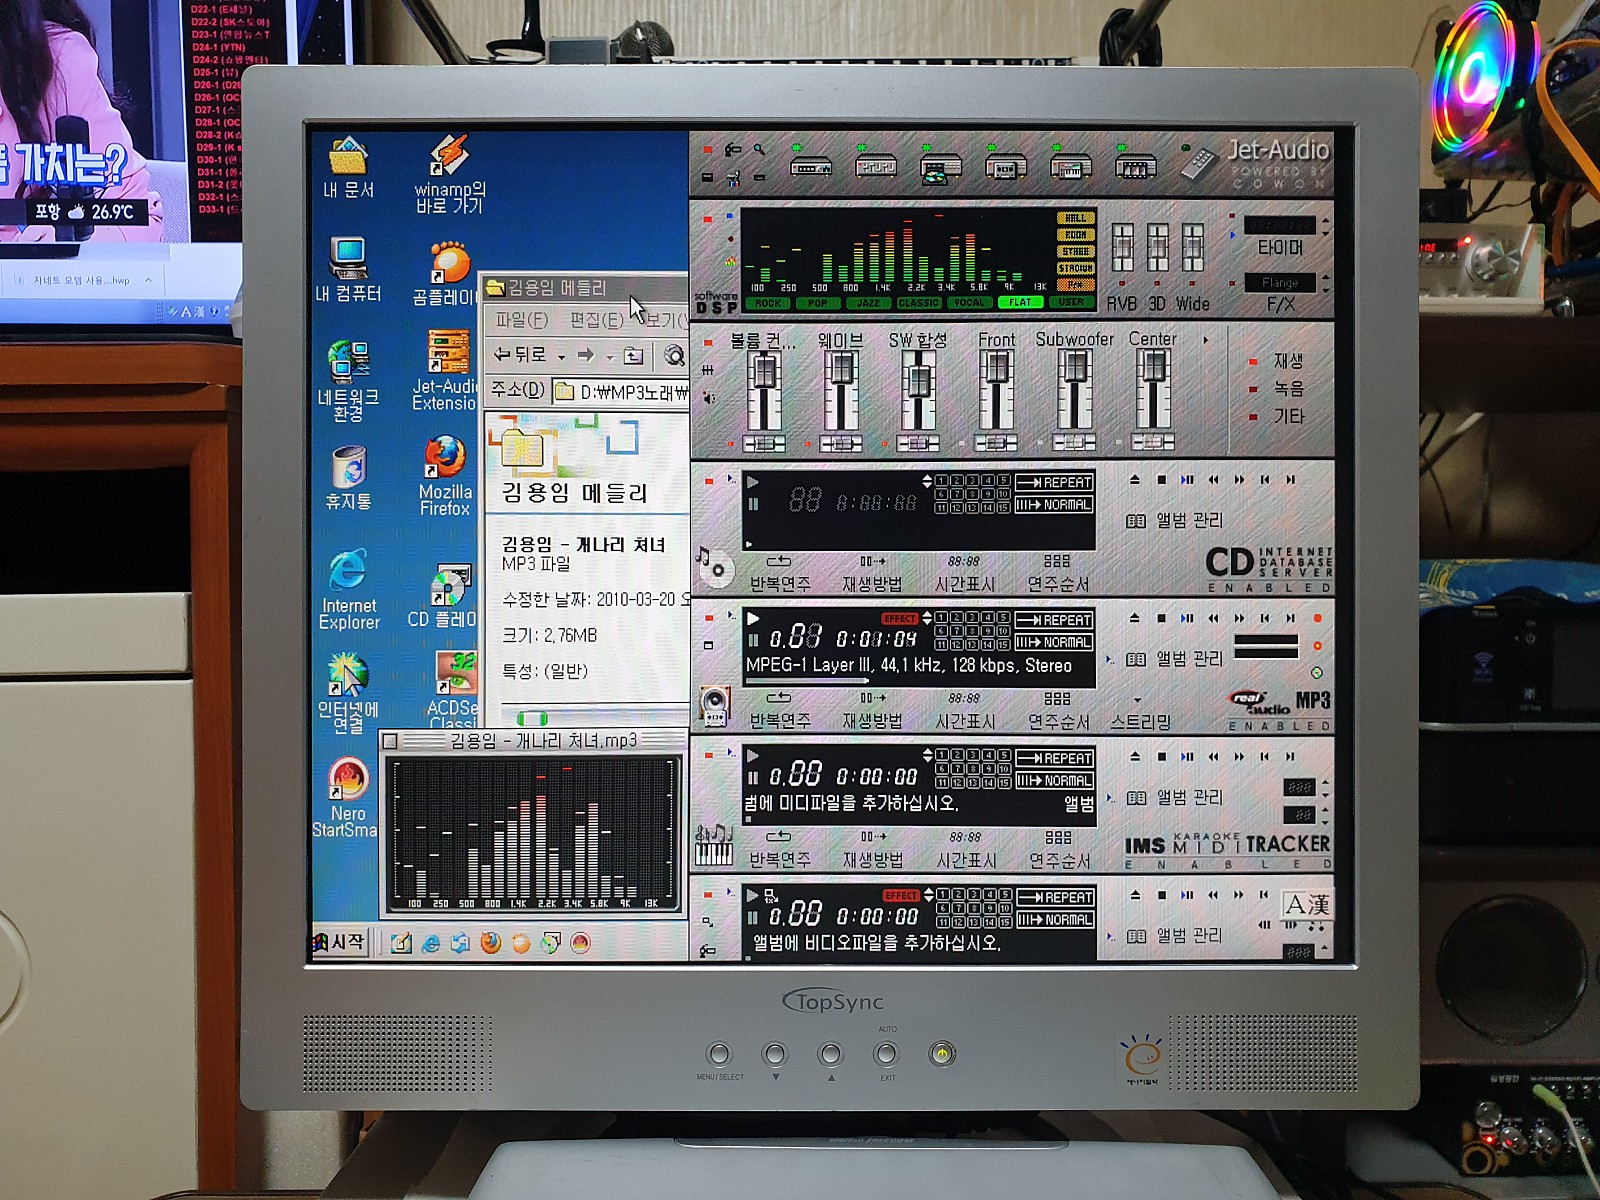Select the video player component icon
Viewport: 1600px width, 1200px height.
pyautogui.click(x=1136, y=166)
